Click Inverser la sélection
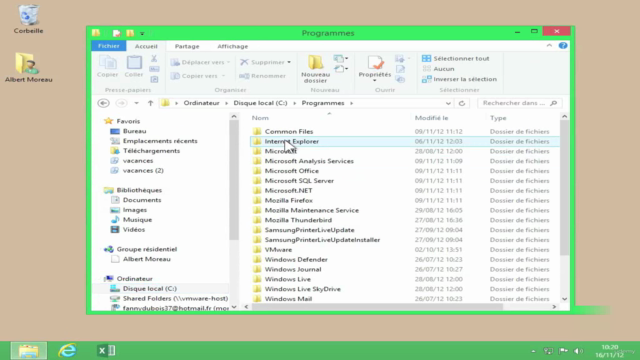This screenshot has height=360, width=640. [460, 79]
